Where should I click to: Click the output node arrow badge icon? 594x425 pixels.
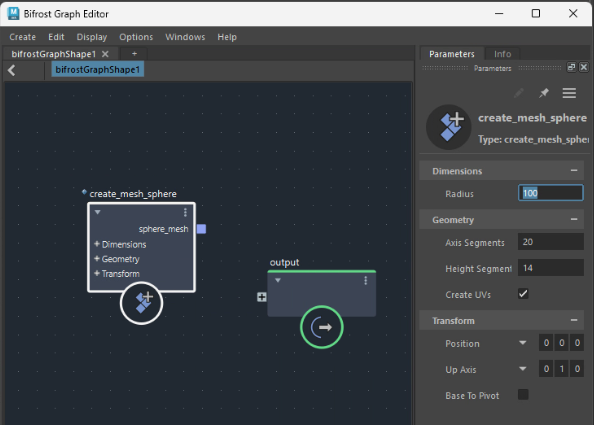click(x=322, y=327)
